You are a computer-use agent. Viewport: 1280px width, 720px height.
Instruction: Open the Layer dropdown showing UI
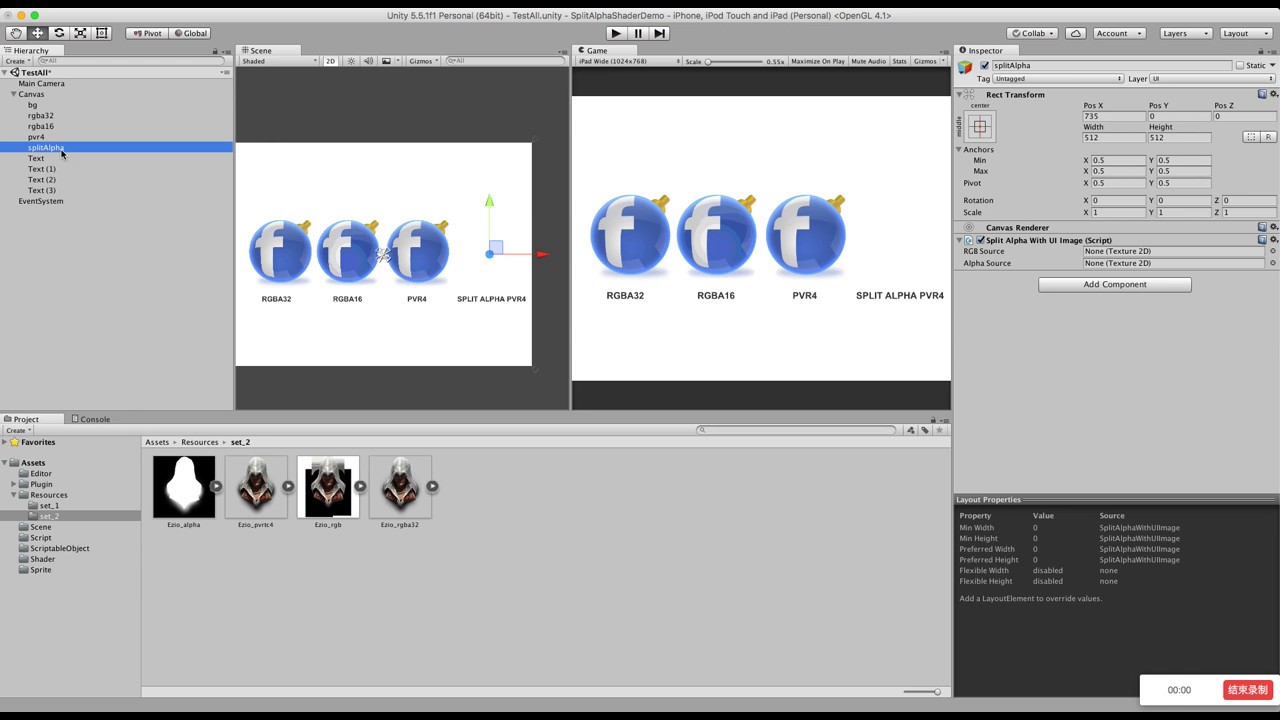[x=1213, y=78]
